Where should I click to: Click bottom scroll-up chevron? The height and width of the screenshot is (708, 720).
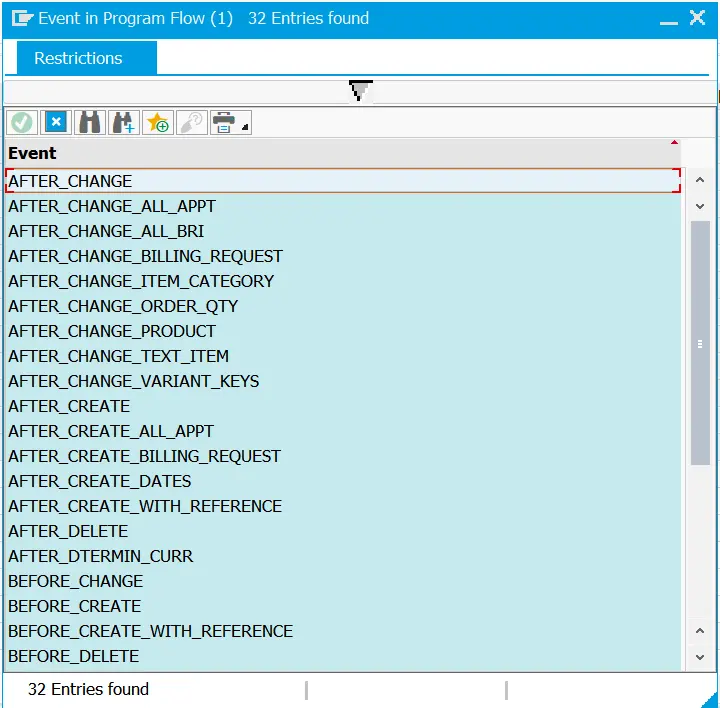pyautogui.click(x=700, y=631)
